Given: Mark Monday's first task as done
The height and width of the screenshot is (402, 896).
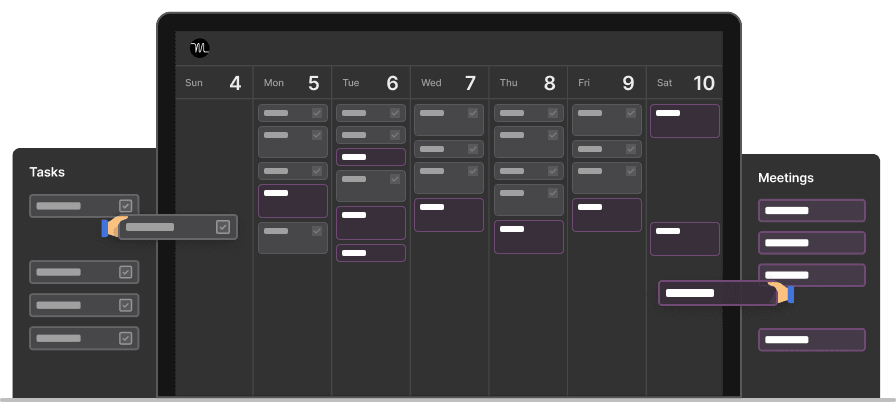Looking at the screenshot, I should click(317, 113).
